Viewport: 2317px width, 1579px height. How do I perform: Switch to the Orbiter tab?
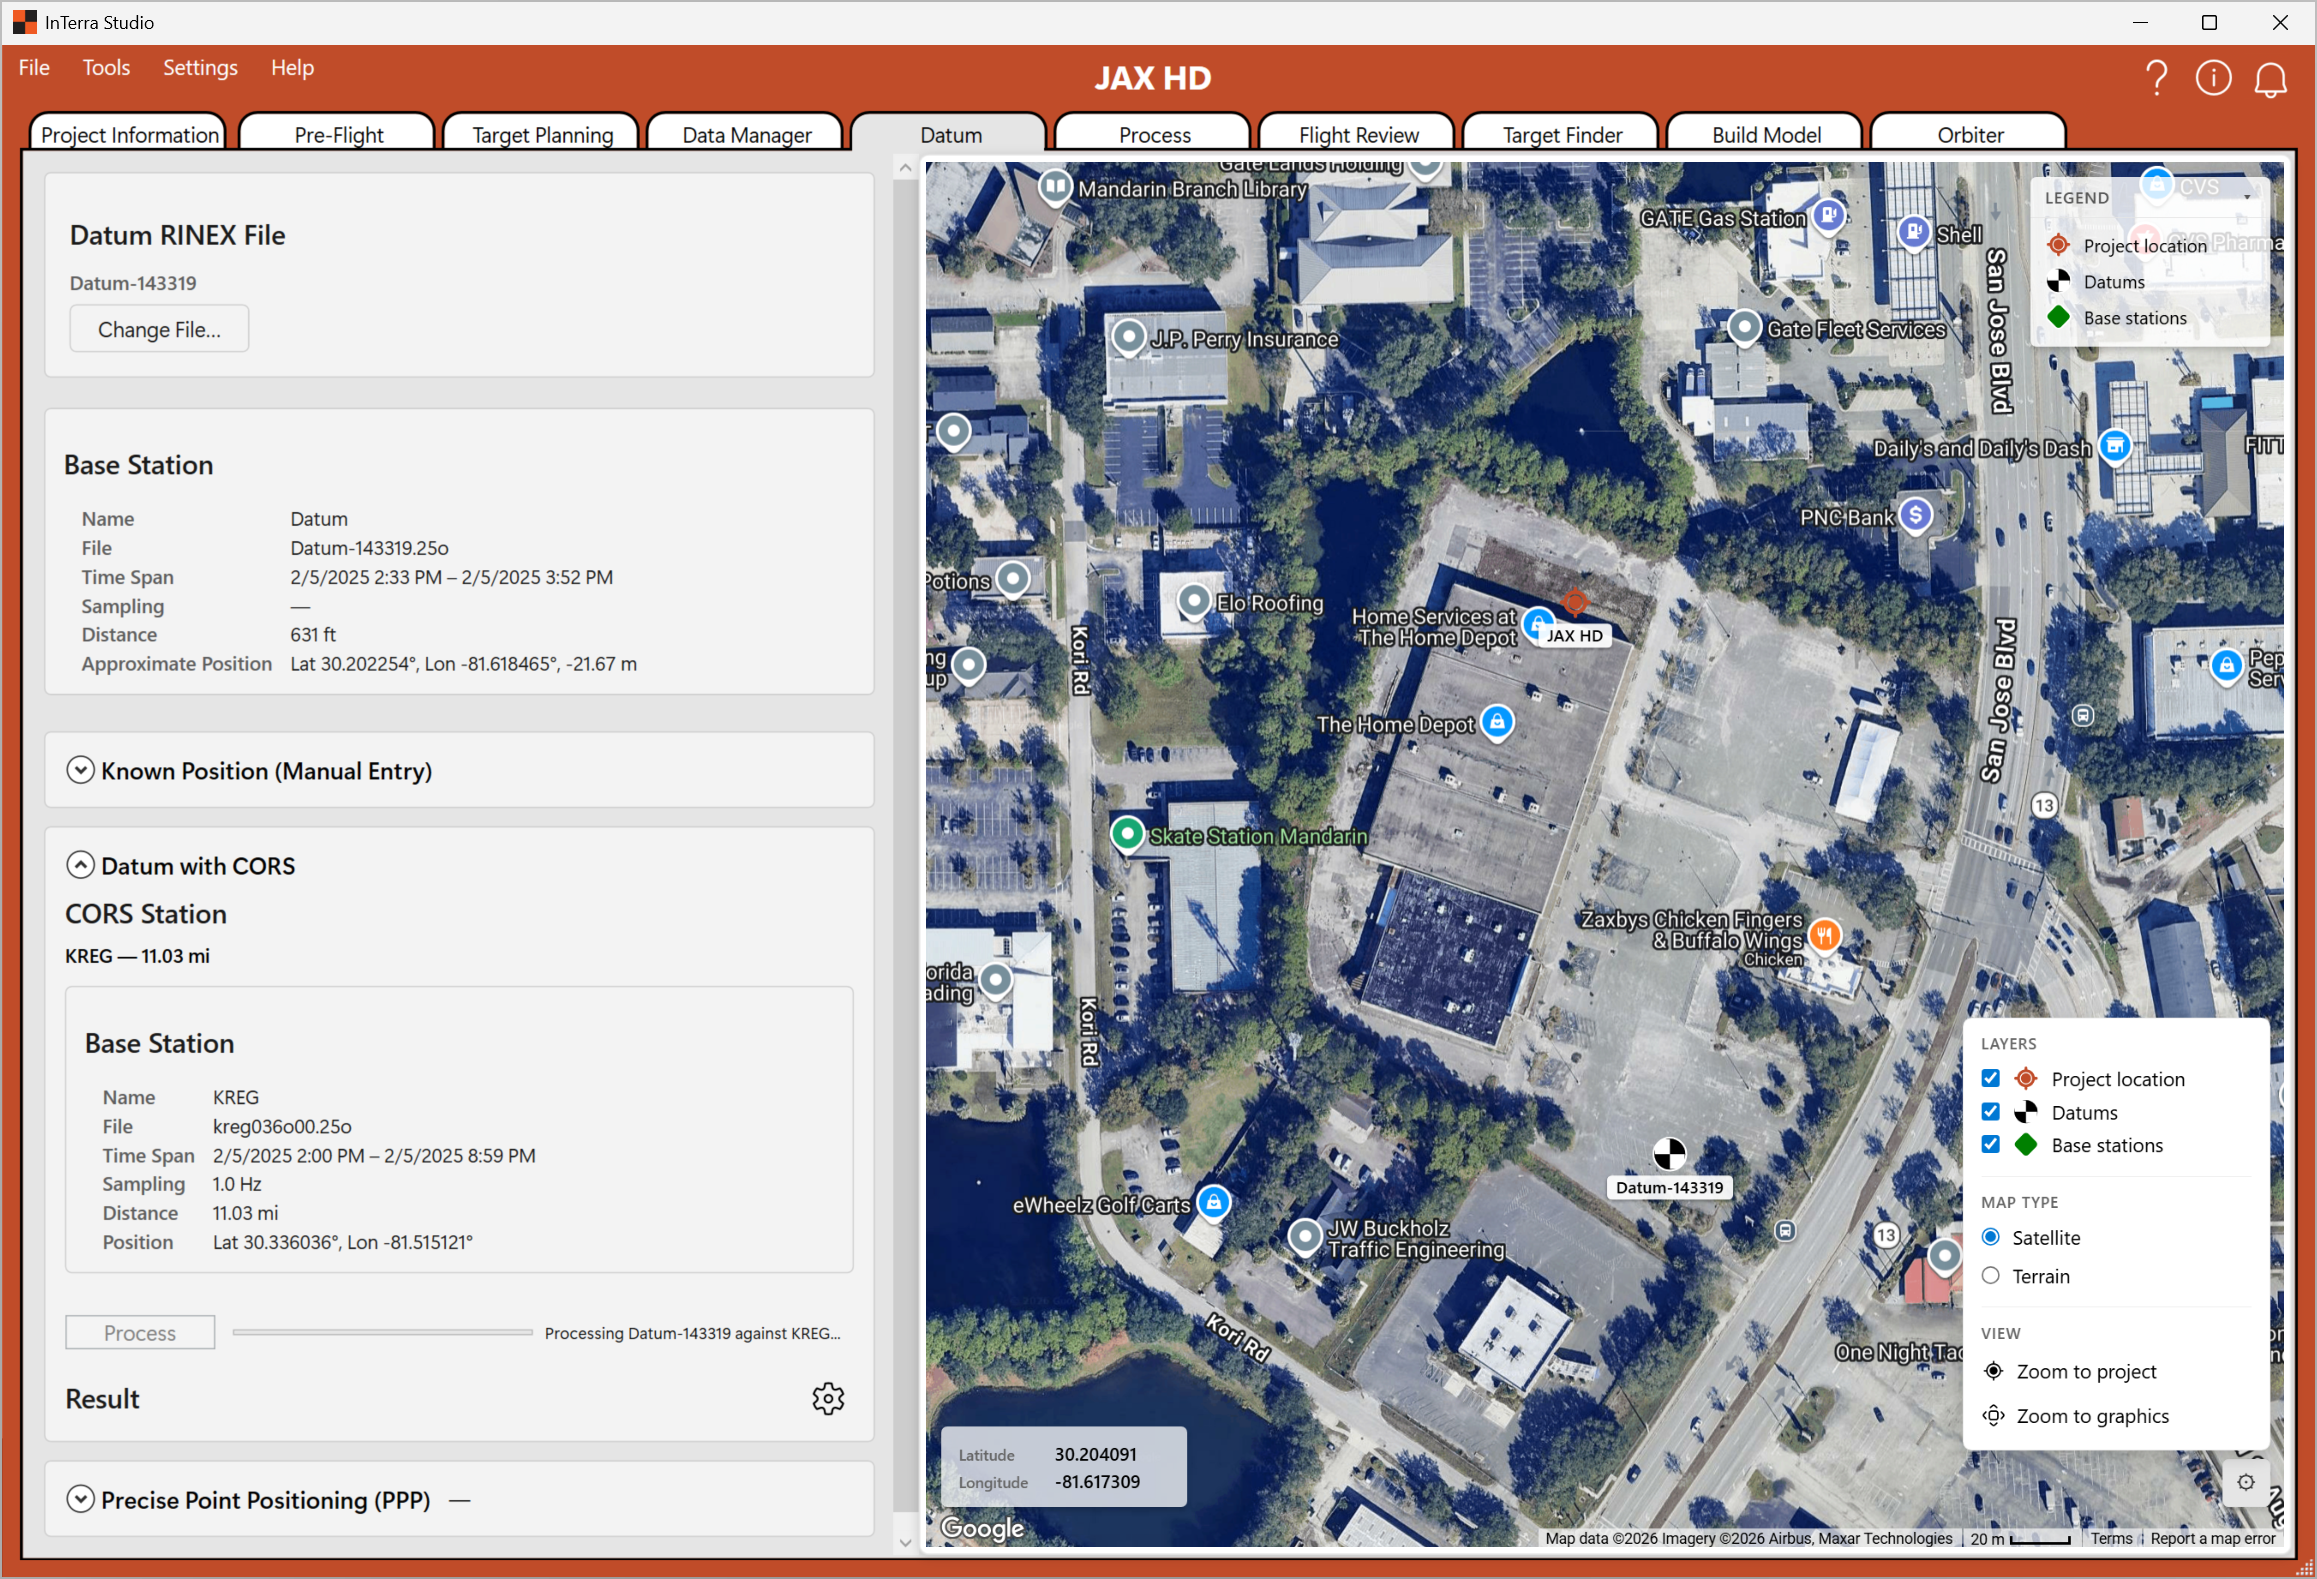[x=1970, y=134]
